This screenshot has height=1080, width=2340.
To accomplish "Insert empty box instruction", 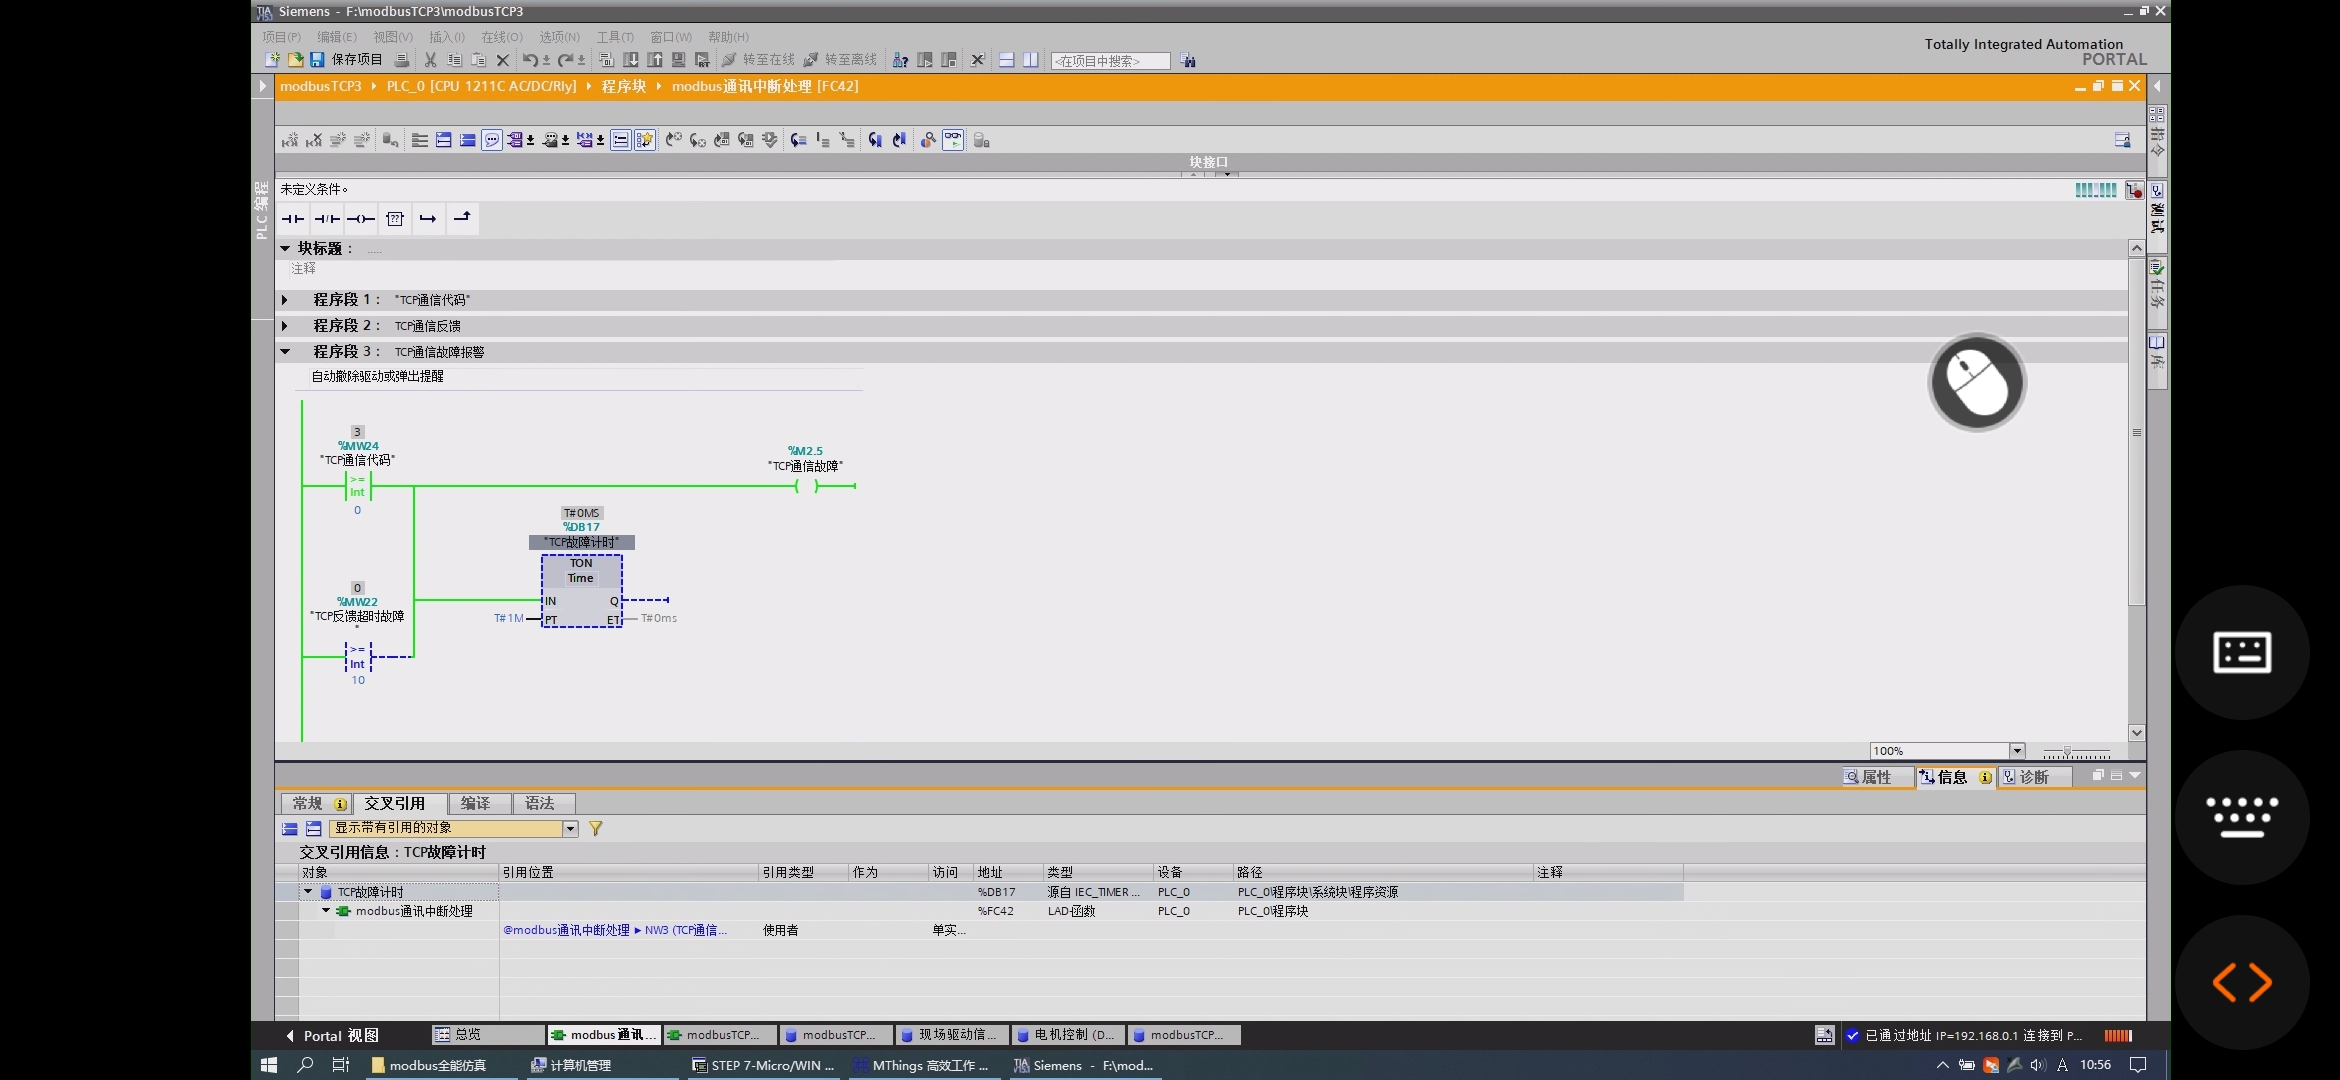I will tap(395, 219).
